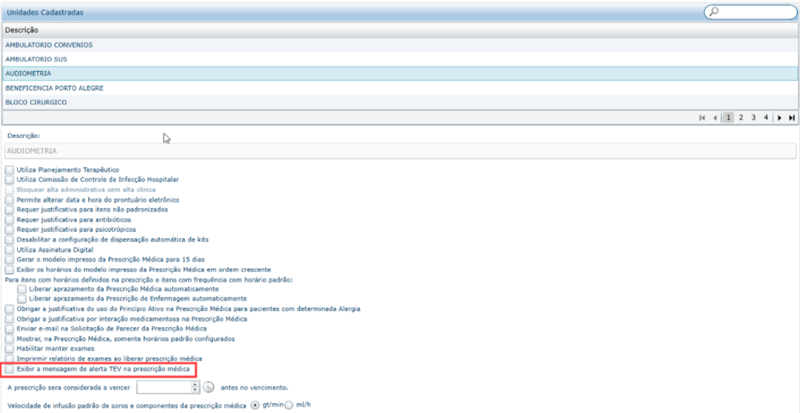Check Obrigar justificativa do Princípio Ativo para Alergia

(10, 309)
